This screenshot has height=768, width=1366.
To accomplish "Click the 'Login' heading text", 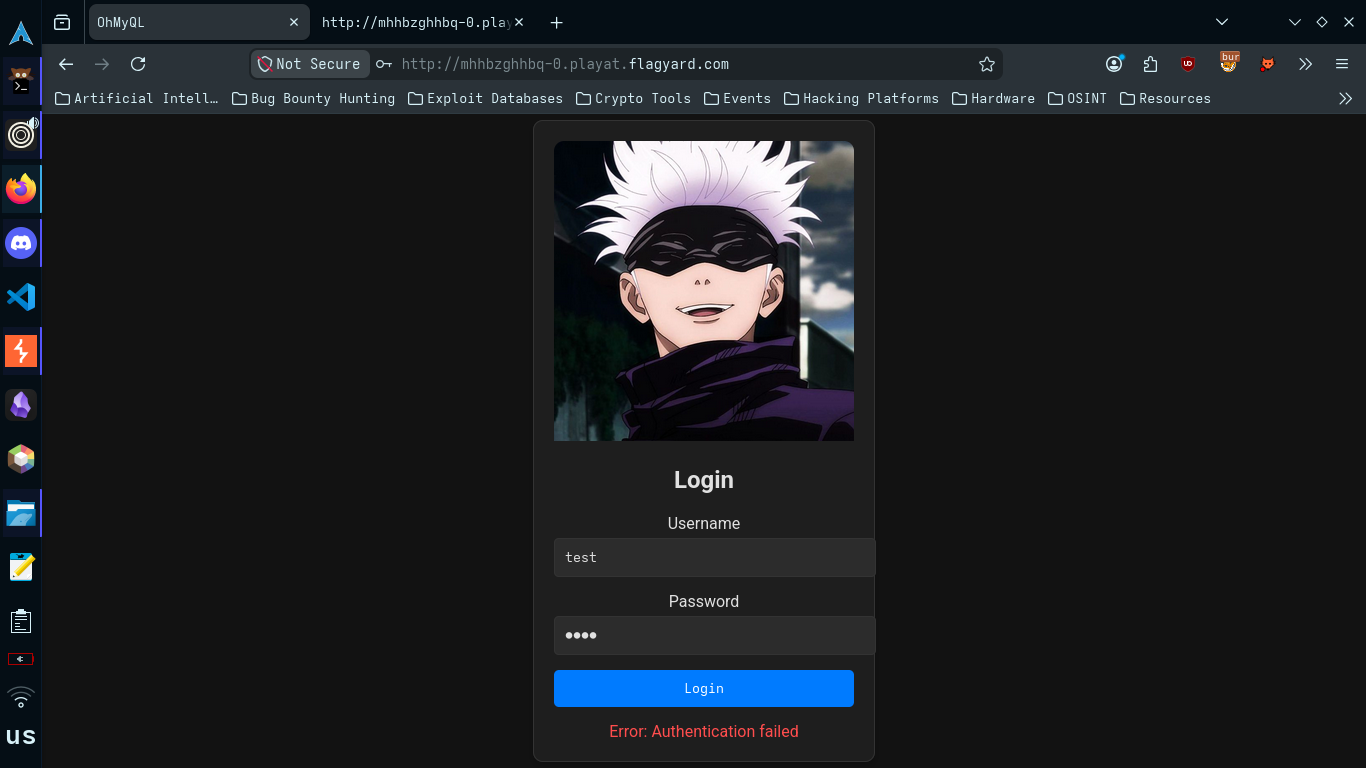I will click(704, 480).
